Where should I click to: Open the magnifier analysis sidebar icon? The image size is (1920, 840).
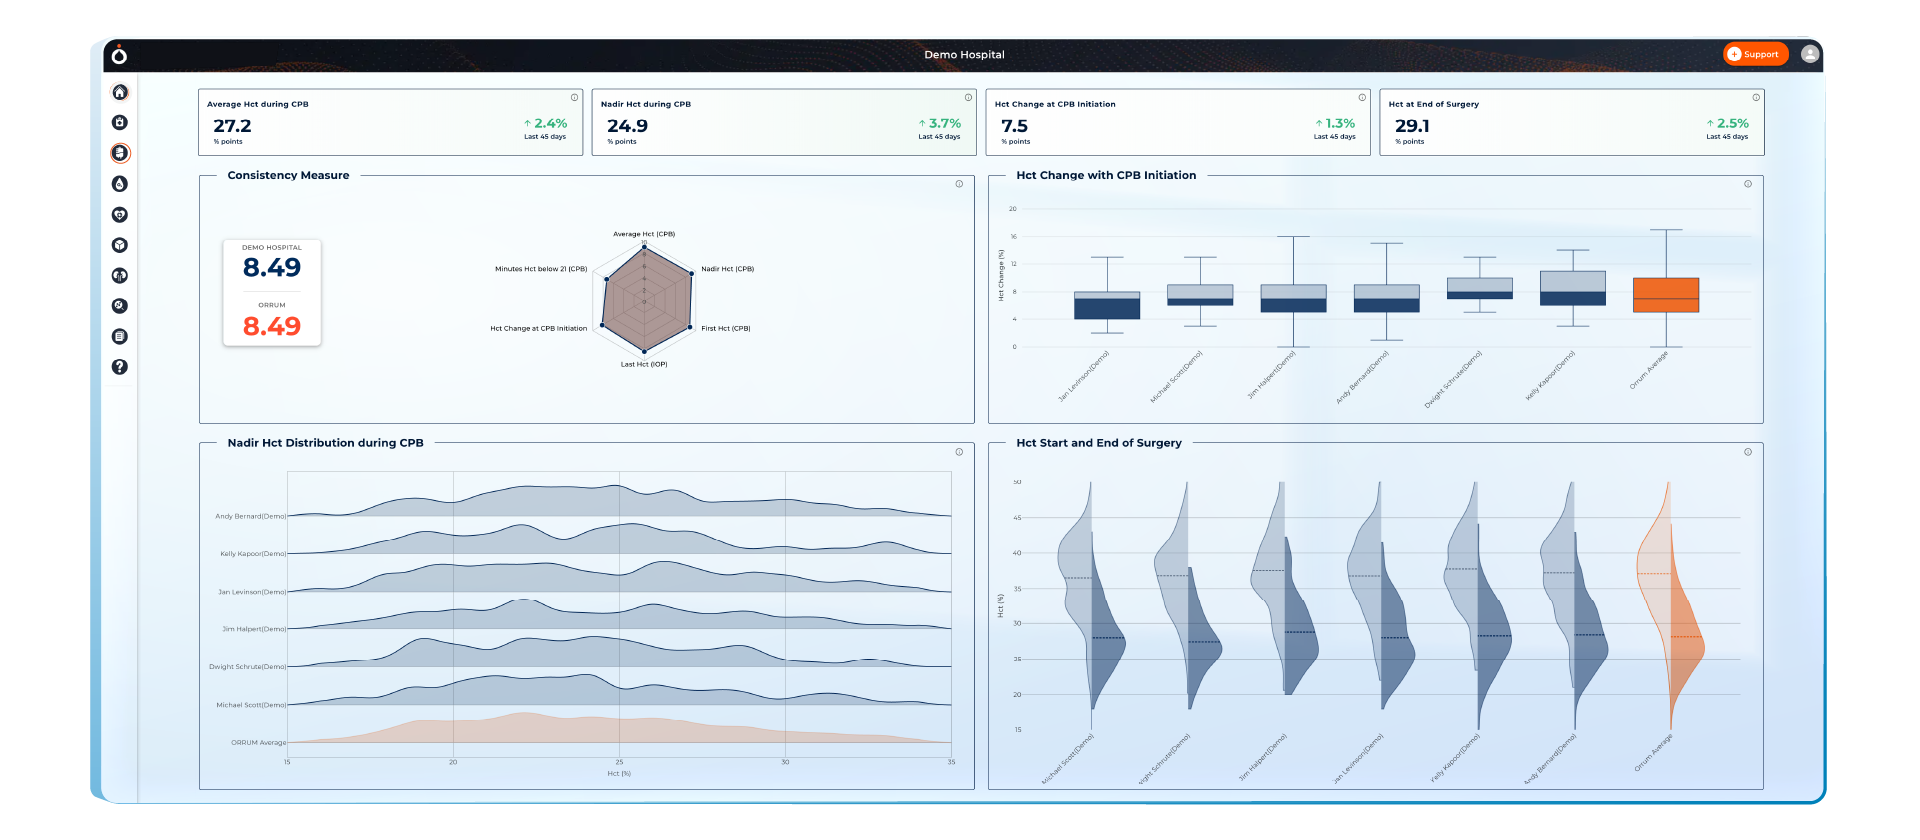120,306
